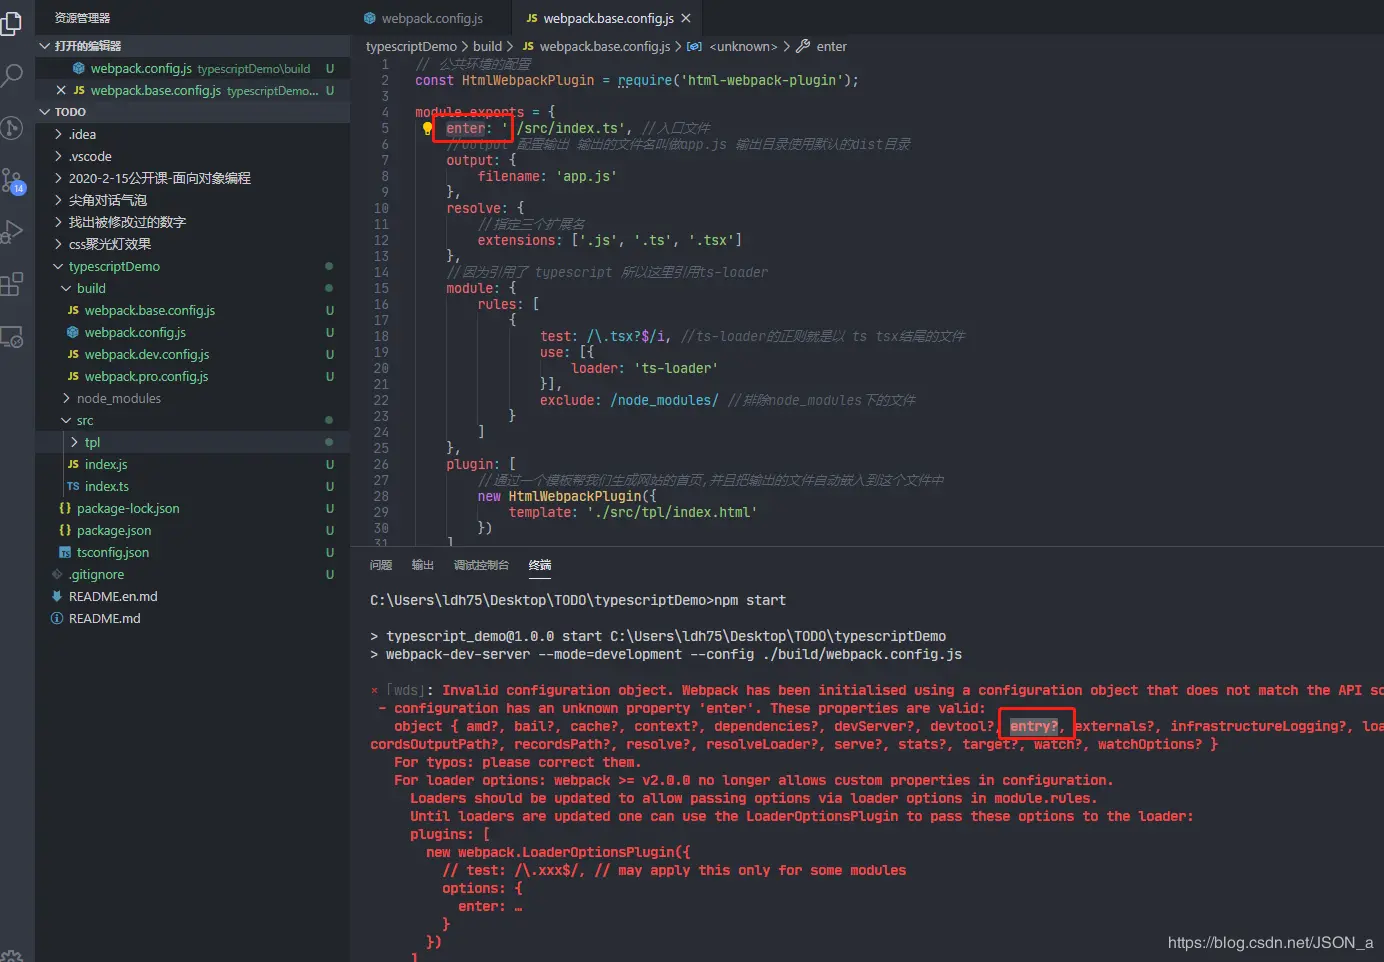Open webpack.base.config.js in build folder tree
The image size is (1384, 962).
coord(192,310)
